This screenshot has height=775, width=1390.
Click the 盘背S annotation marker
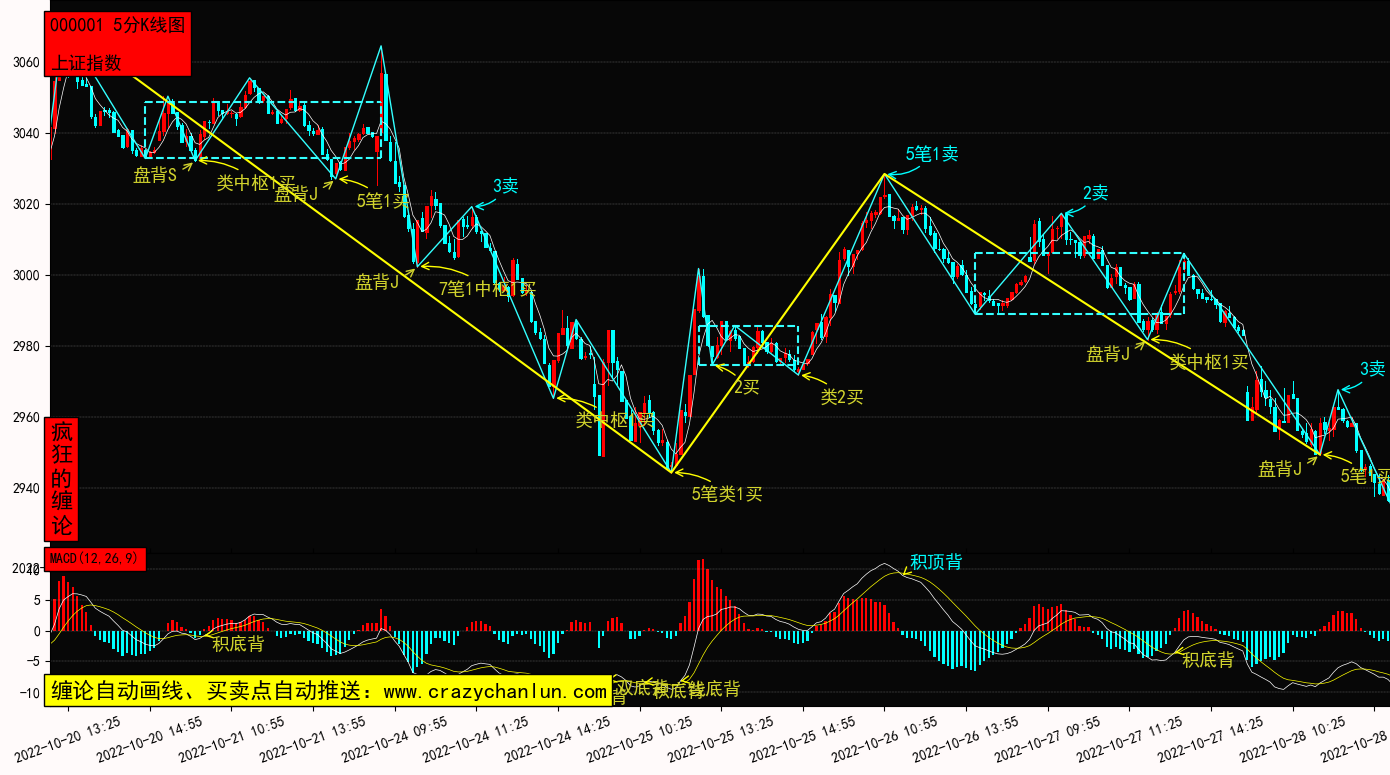[x=155, y=176]
